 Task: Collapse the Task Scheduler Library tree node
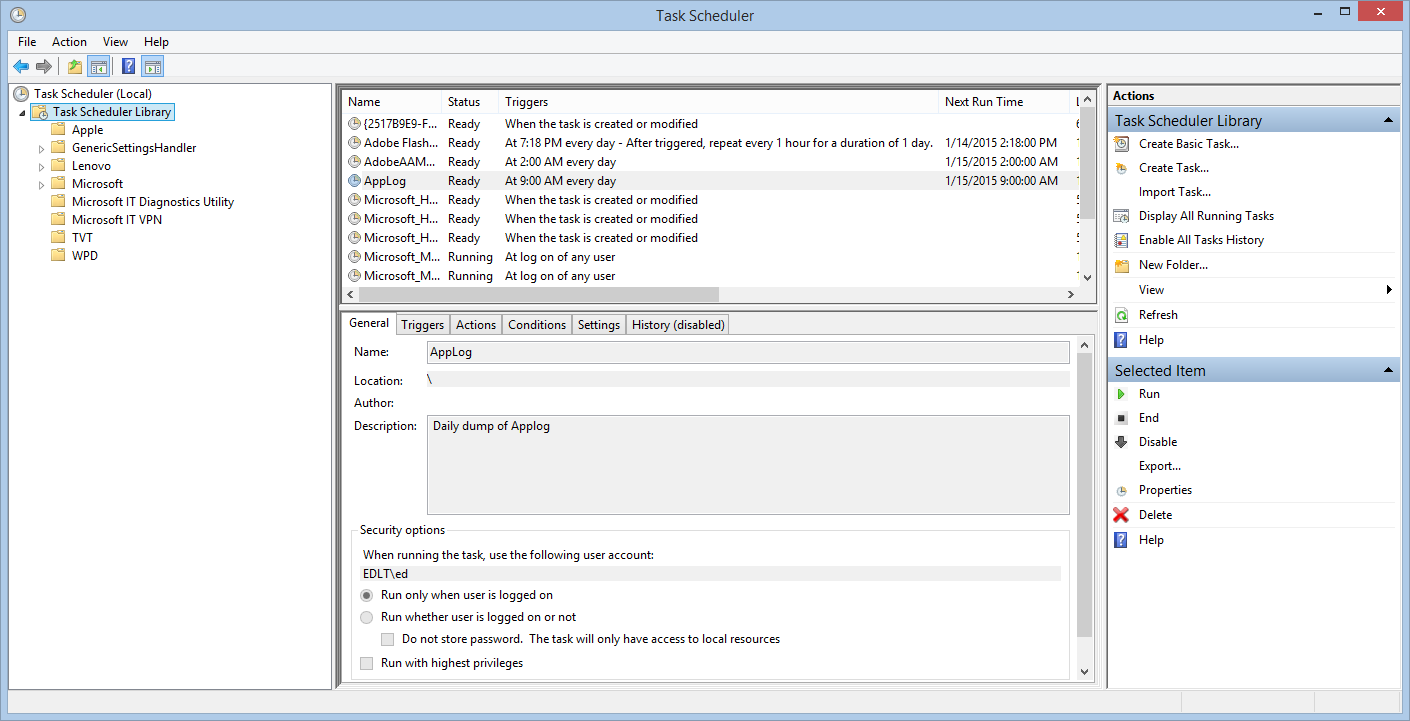22,113
